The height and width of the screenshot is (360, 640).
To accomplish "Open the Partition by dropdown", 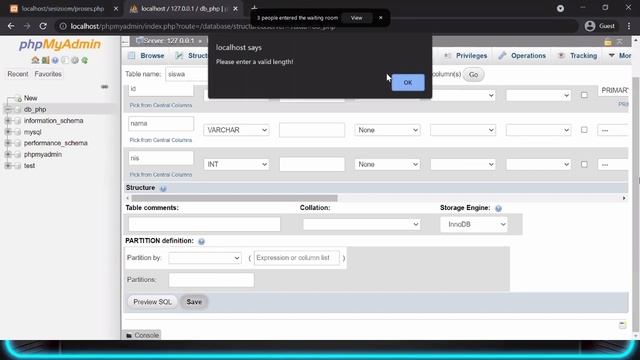I will [x=205, y=258].
